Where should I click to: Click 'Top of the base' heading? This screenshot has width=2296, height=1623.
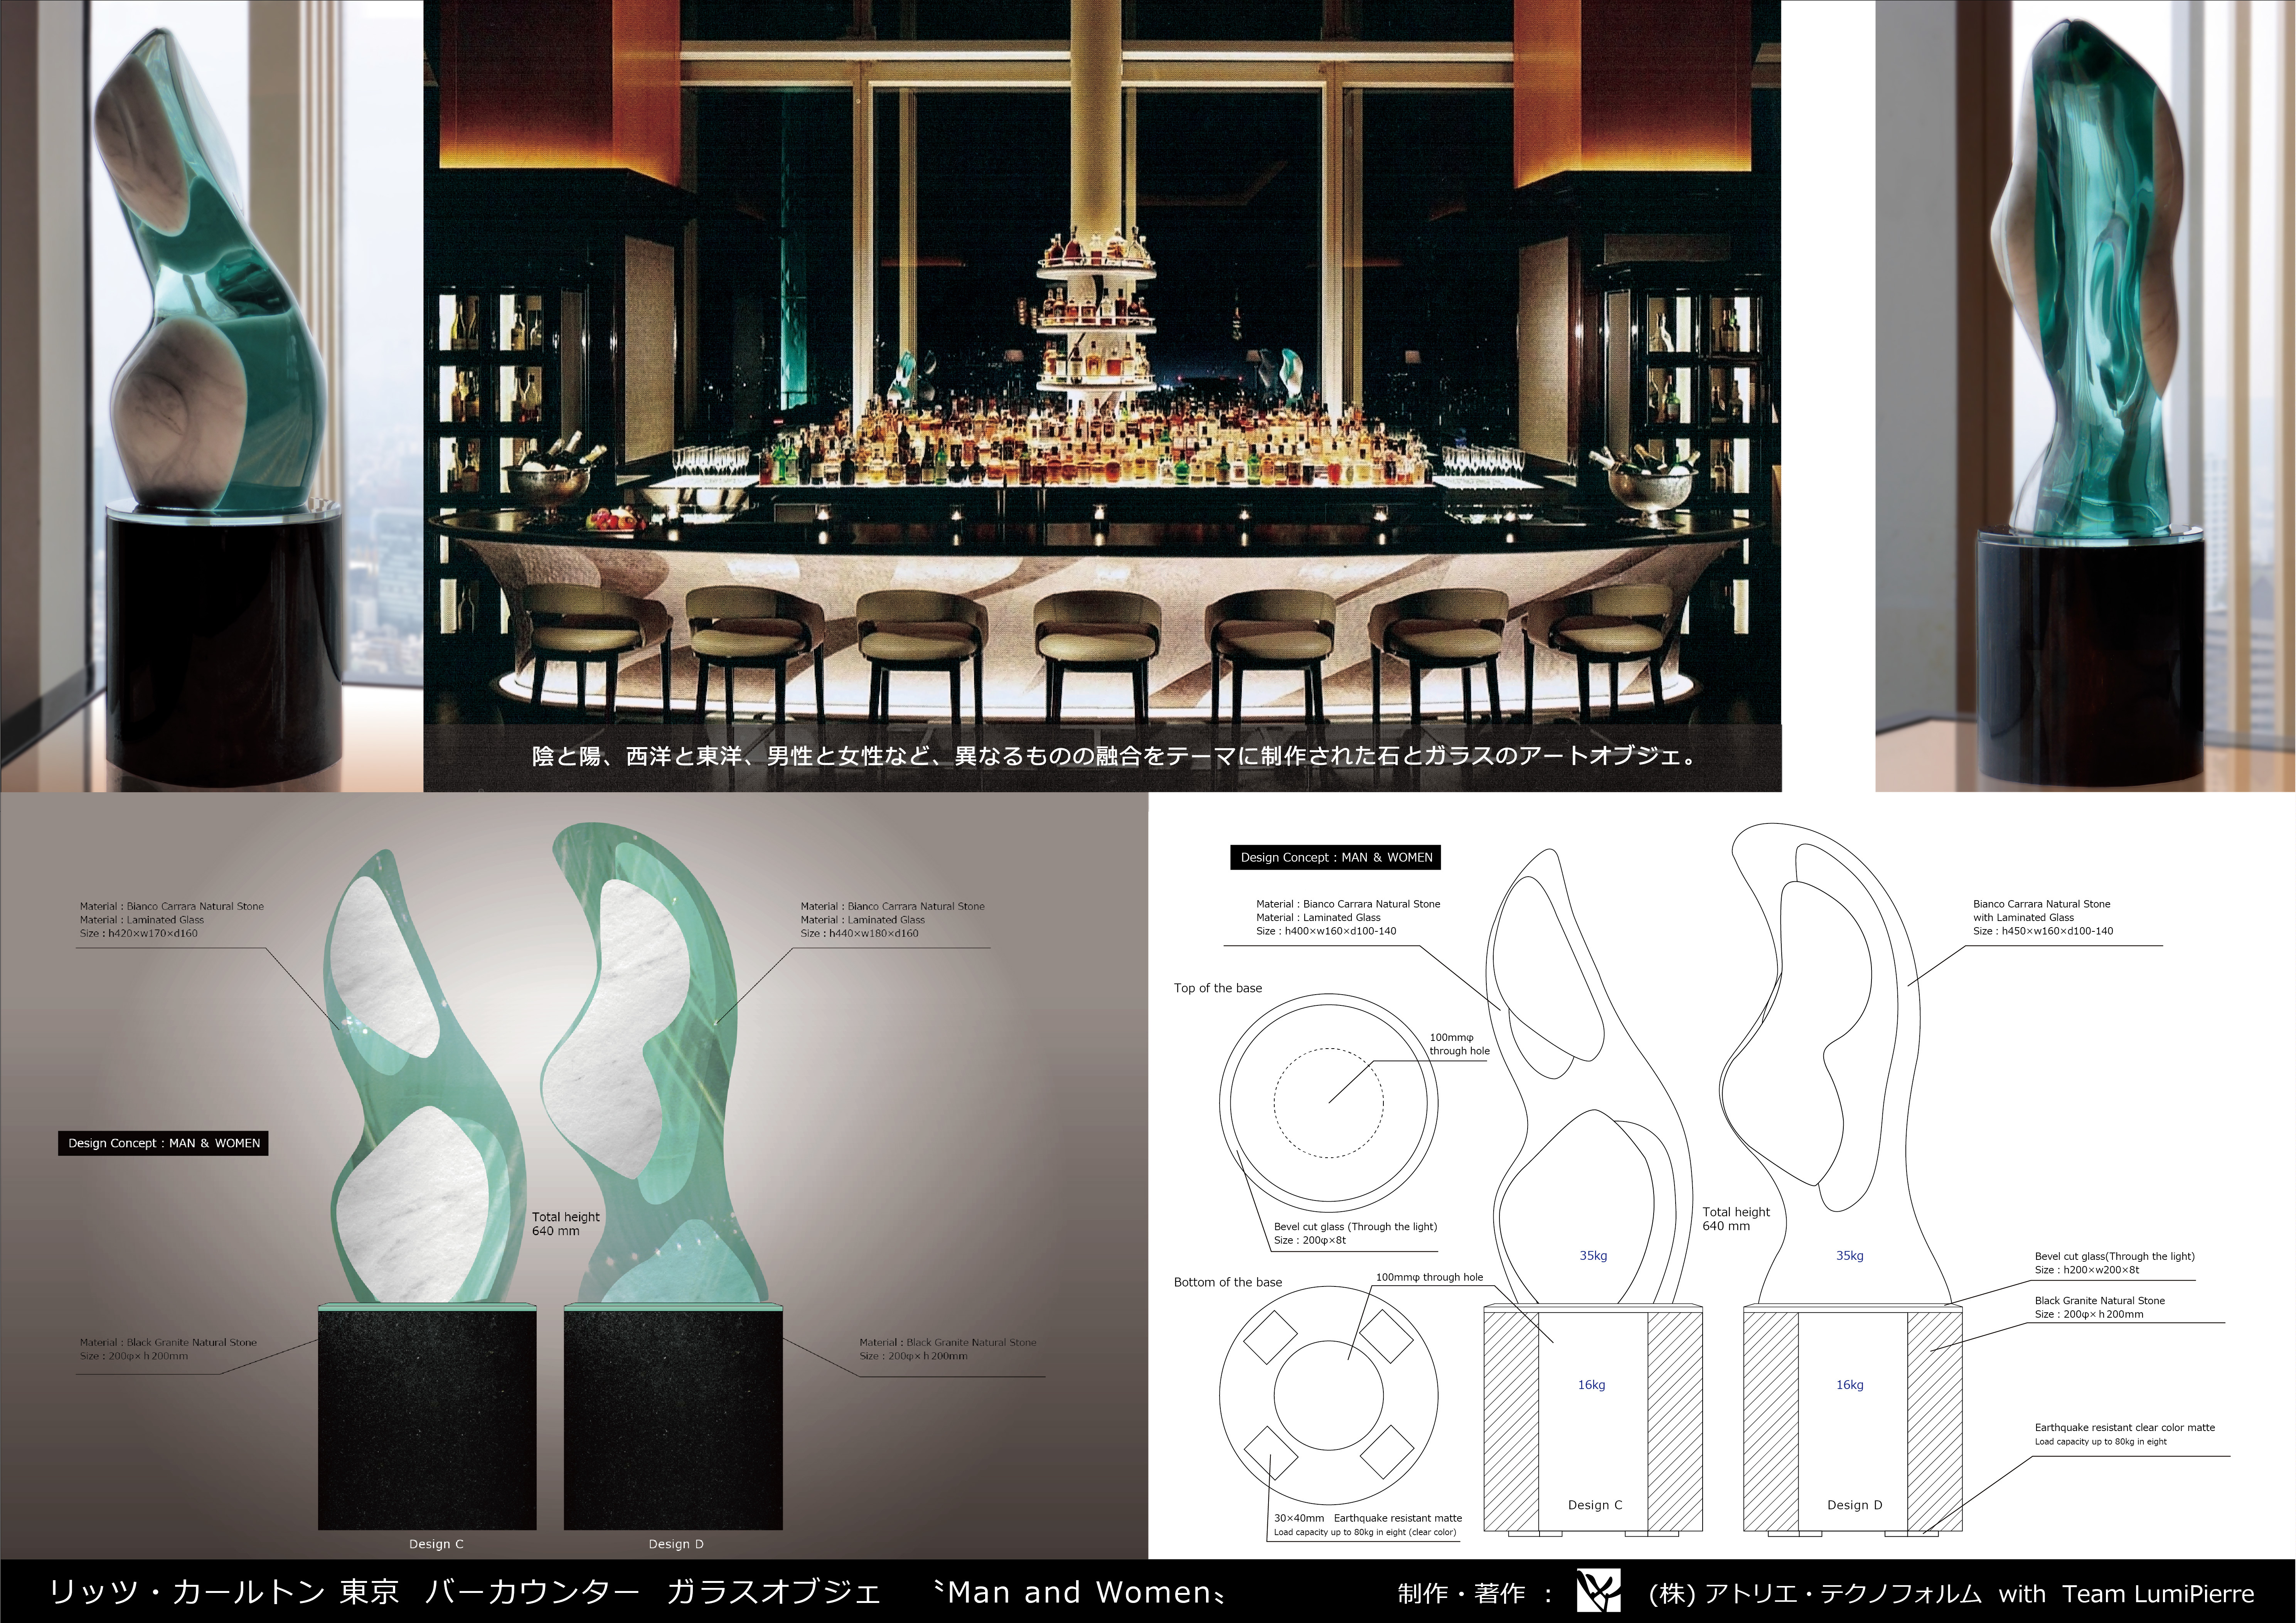(1218, 988)
